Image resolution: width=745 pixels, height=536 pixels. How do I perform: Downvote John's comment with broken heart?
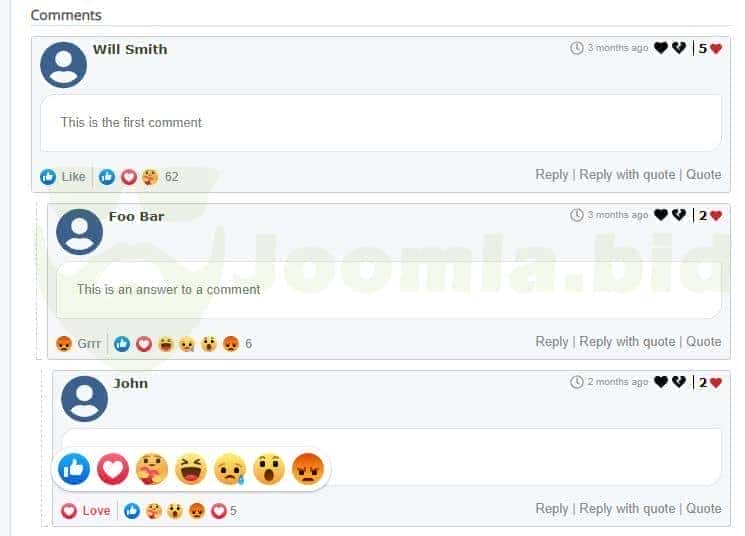(678, 382)
